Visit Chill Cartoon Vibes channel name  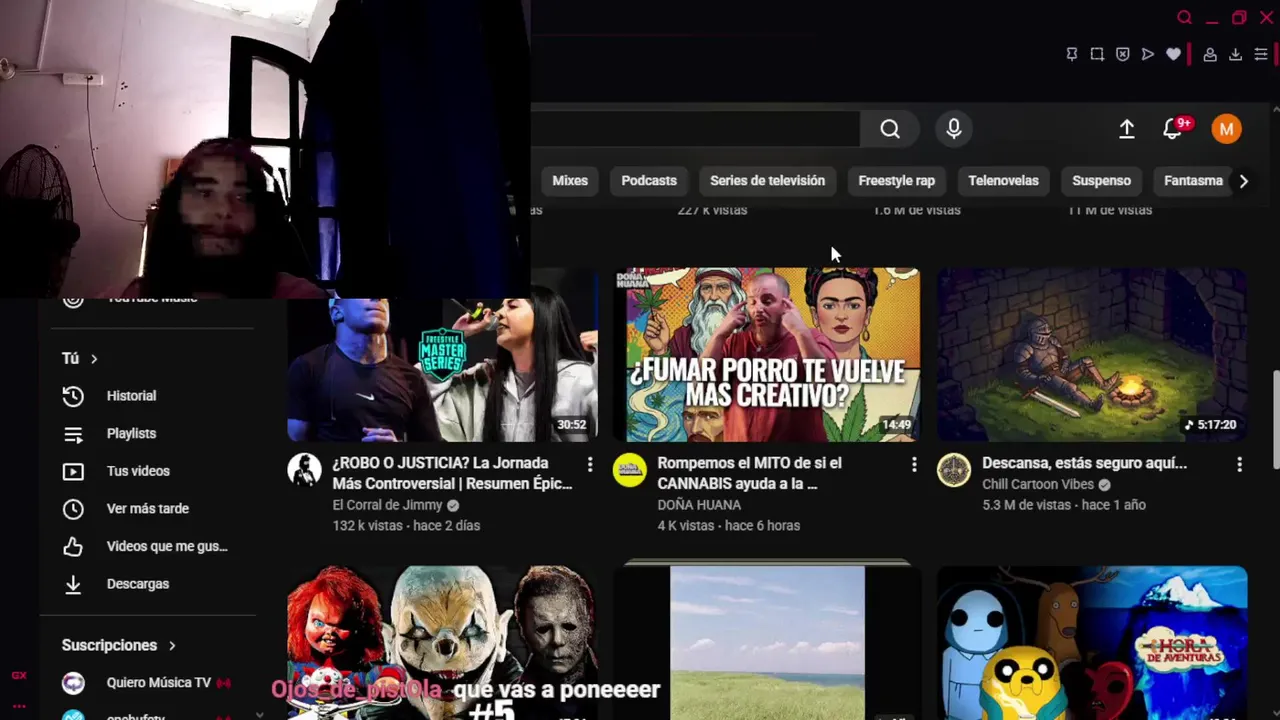1038,484
